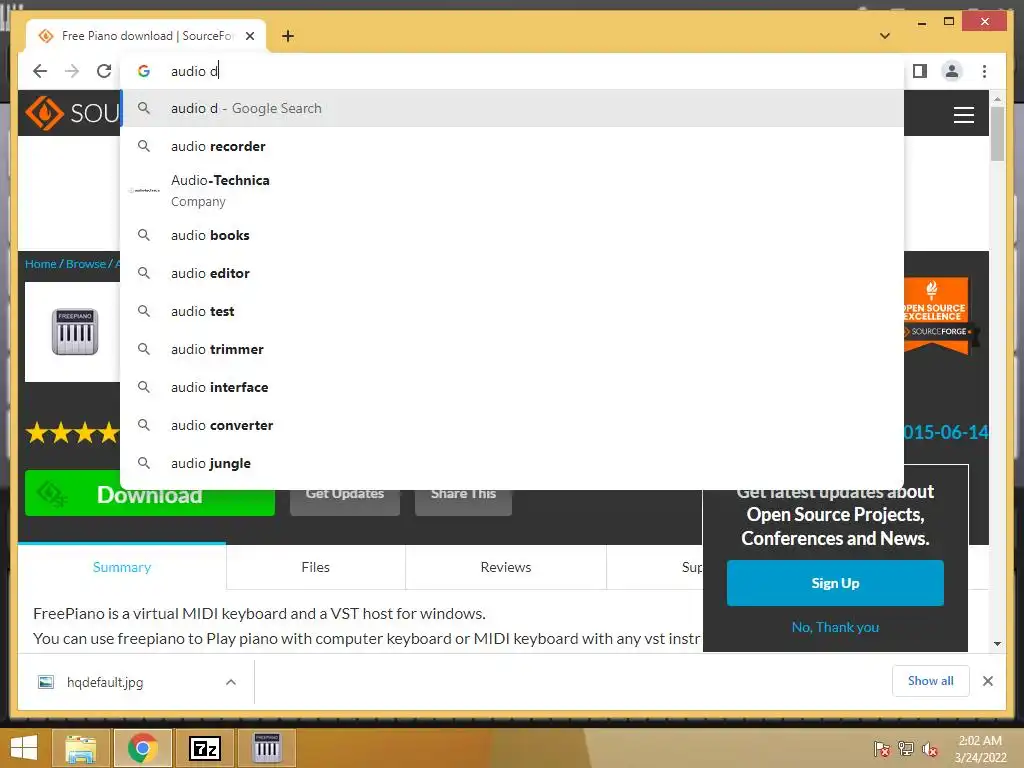Click the network tray icon
Image resolution: width=1024 pixels, height=768 pixels.
[x=906, y=749]
